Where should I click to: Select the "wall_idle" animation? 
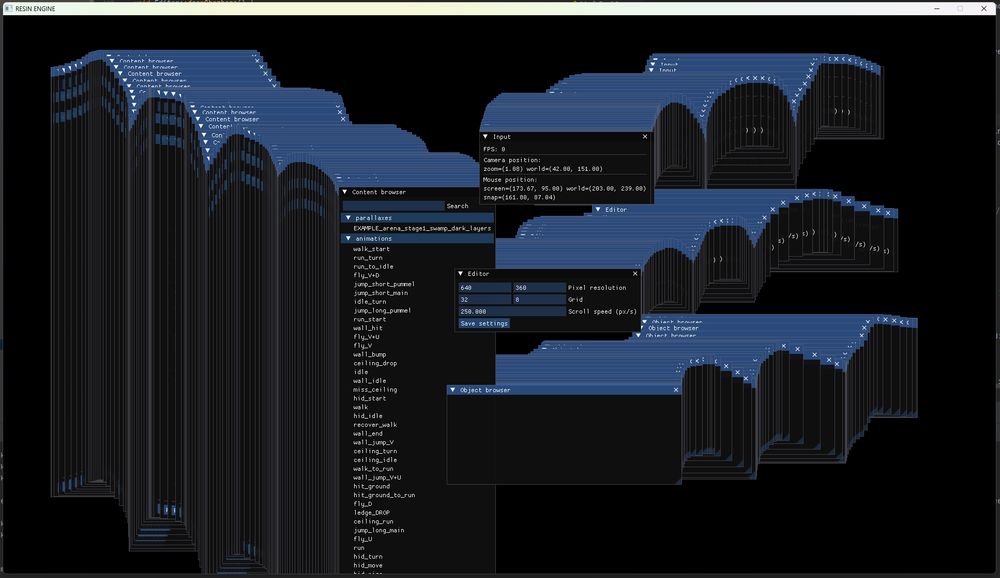(x=370, y=381)
